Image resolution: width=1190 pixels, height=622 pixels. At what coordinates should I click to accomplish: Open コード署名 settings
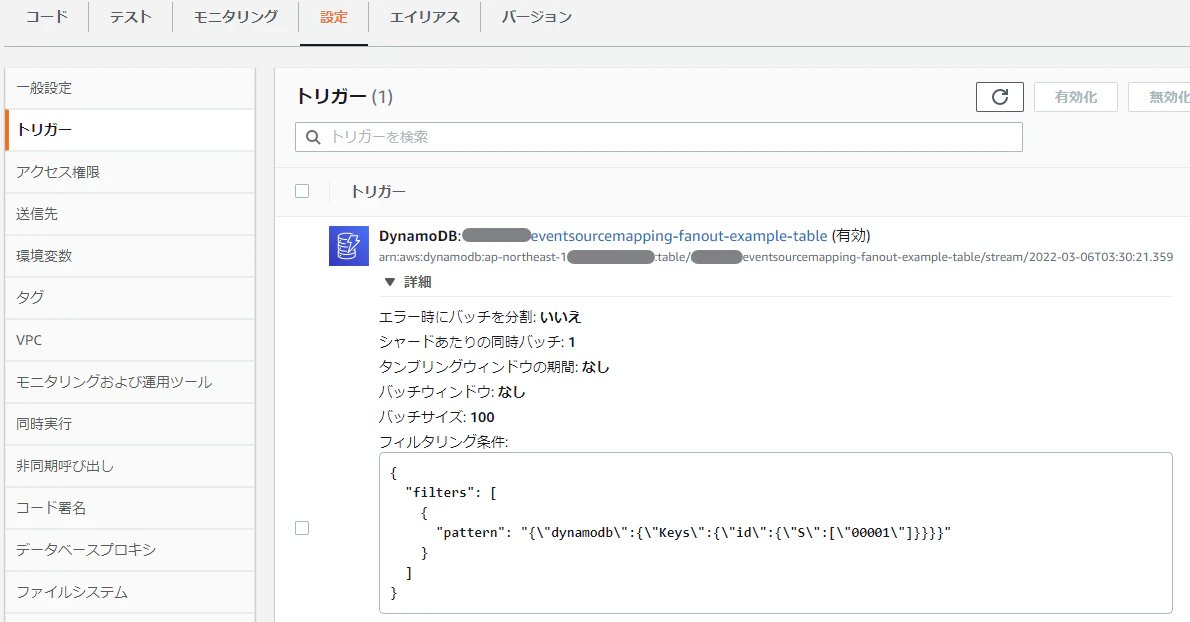(130, 507)
